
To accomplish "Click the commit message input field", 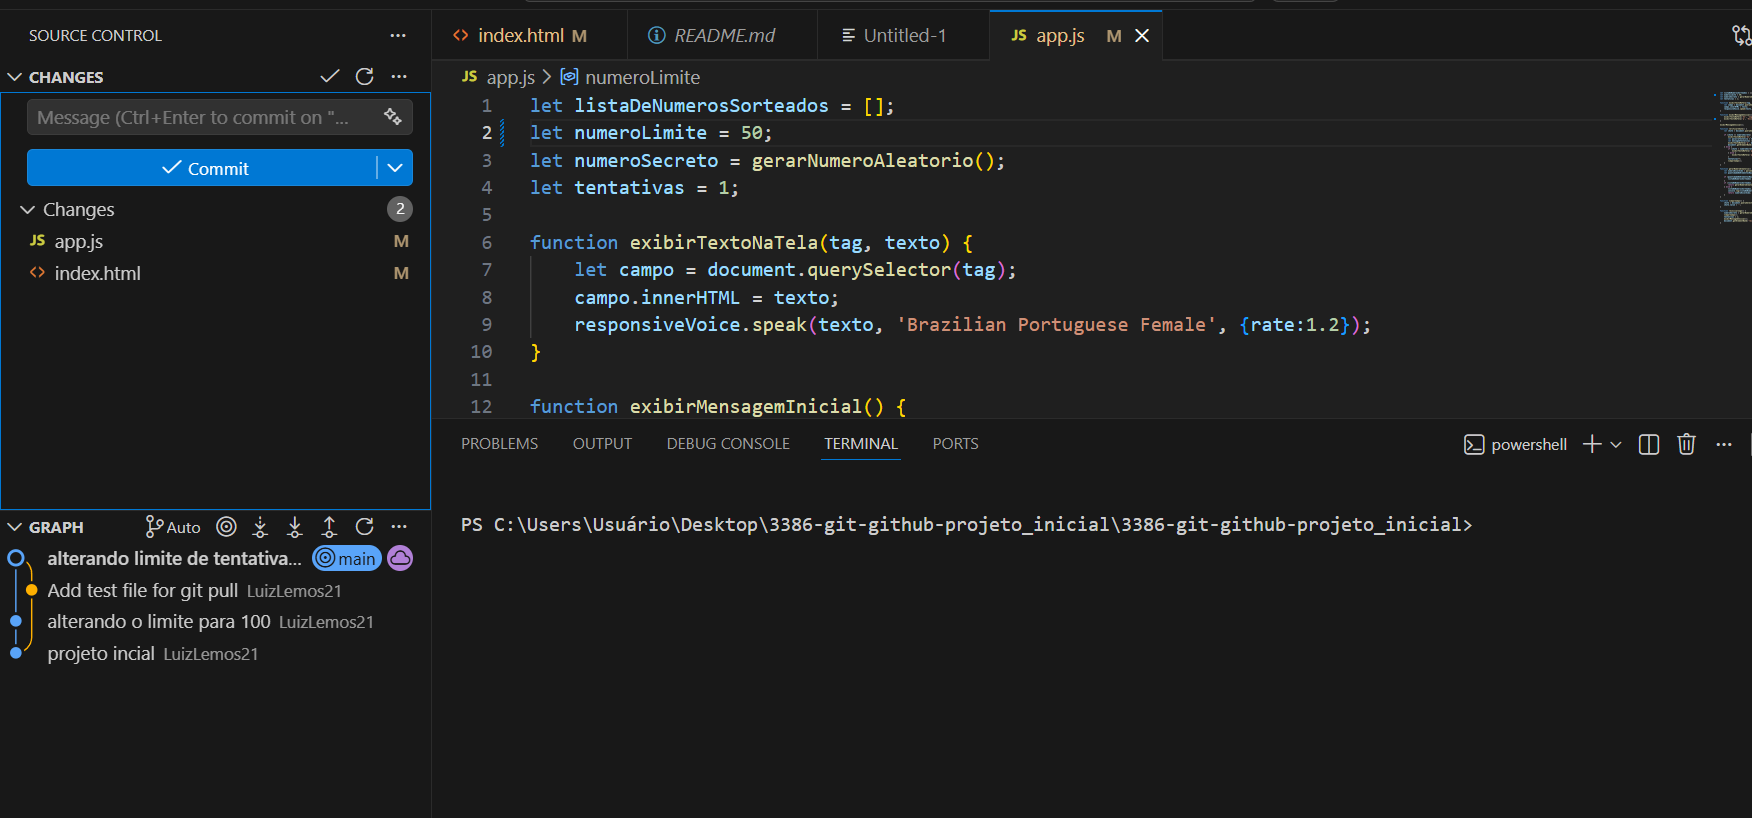I will click(200, 118).
